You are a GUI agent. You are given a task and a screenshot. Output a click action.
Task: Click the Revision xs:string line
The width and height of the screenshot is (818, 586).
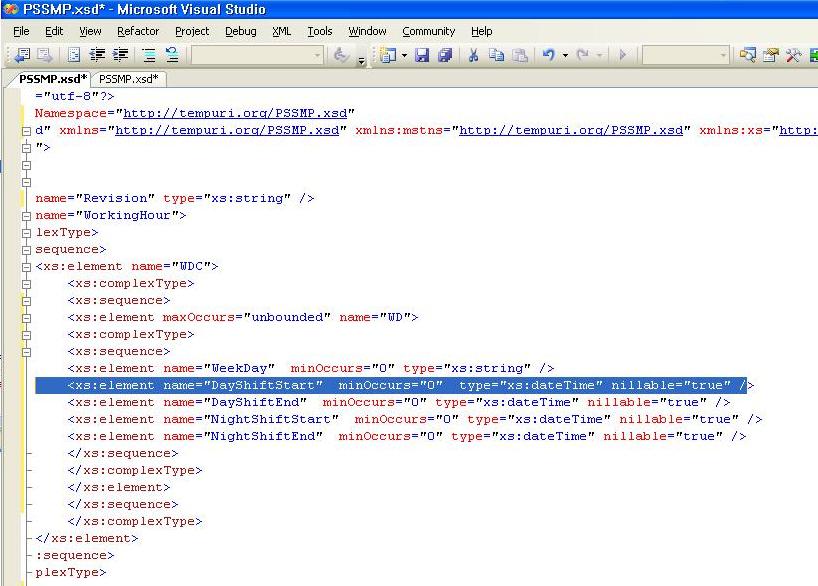click(x=175, y=198)
